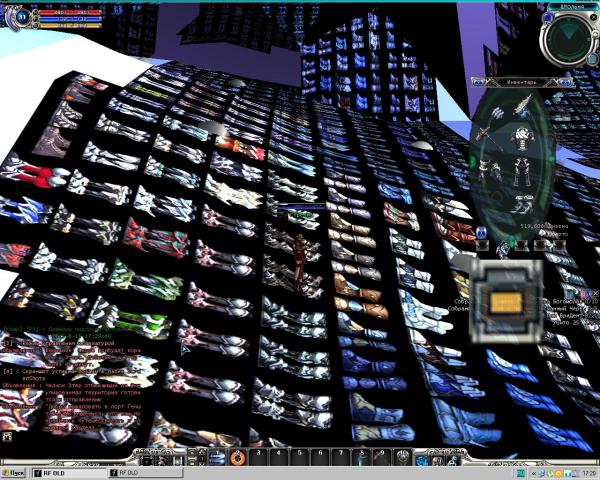The width and height of the screenshot is (600, 480).
Task: Select empty hotbar slot 7
Action: pyautogui.click(x=341, y=457)
